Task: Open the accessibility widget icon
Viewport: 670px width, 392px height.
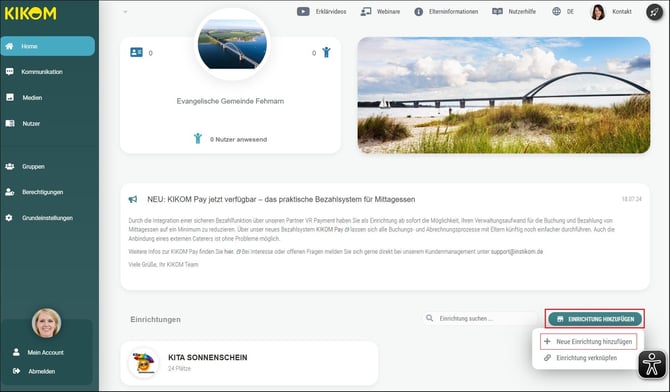Action: 652,365
